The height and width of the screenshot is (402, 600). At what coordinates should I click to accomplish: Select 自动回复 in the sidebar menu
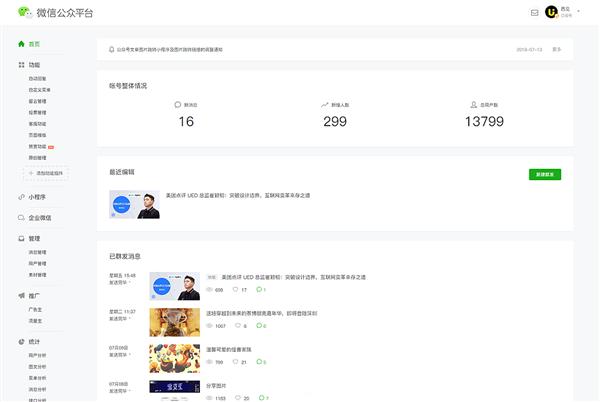pos(37,78)
